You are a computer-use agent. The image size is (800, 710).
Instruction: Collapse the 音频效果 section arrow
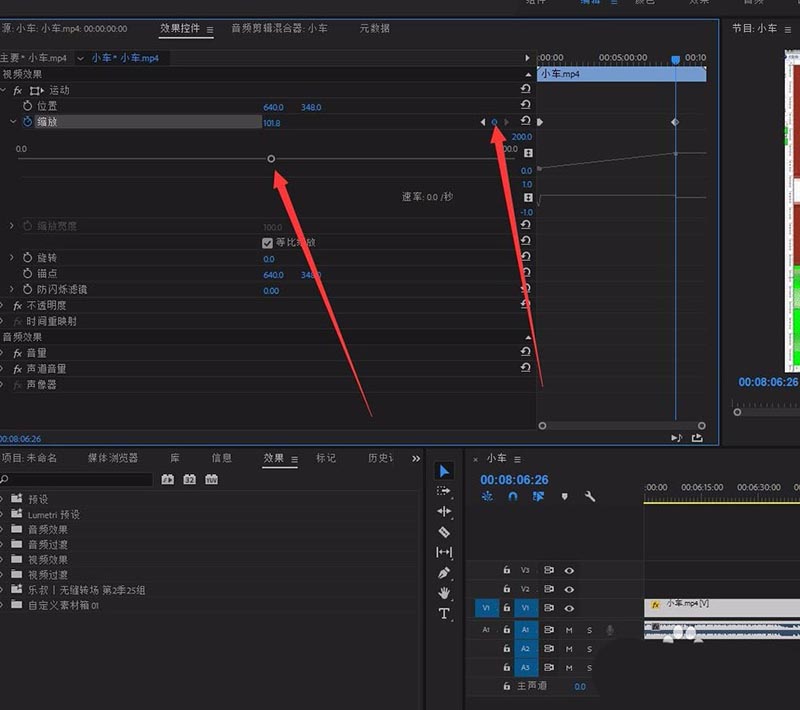528,337
